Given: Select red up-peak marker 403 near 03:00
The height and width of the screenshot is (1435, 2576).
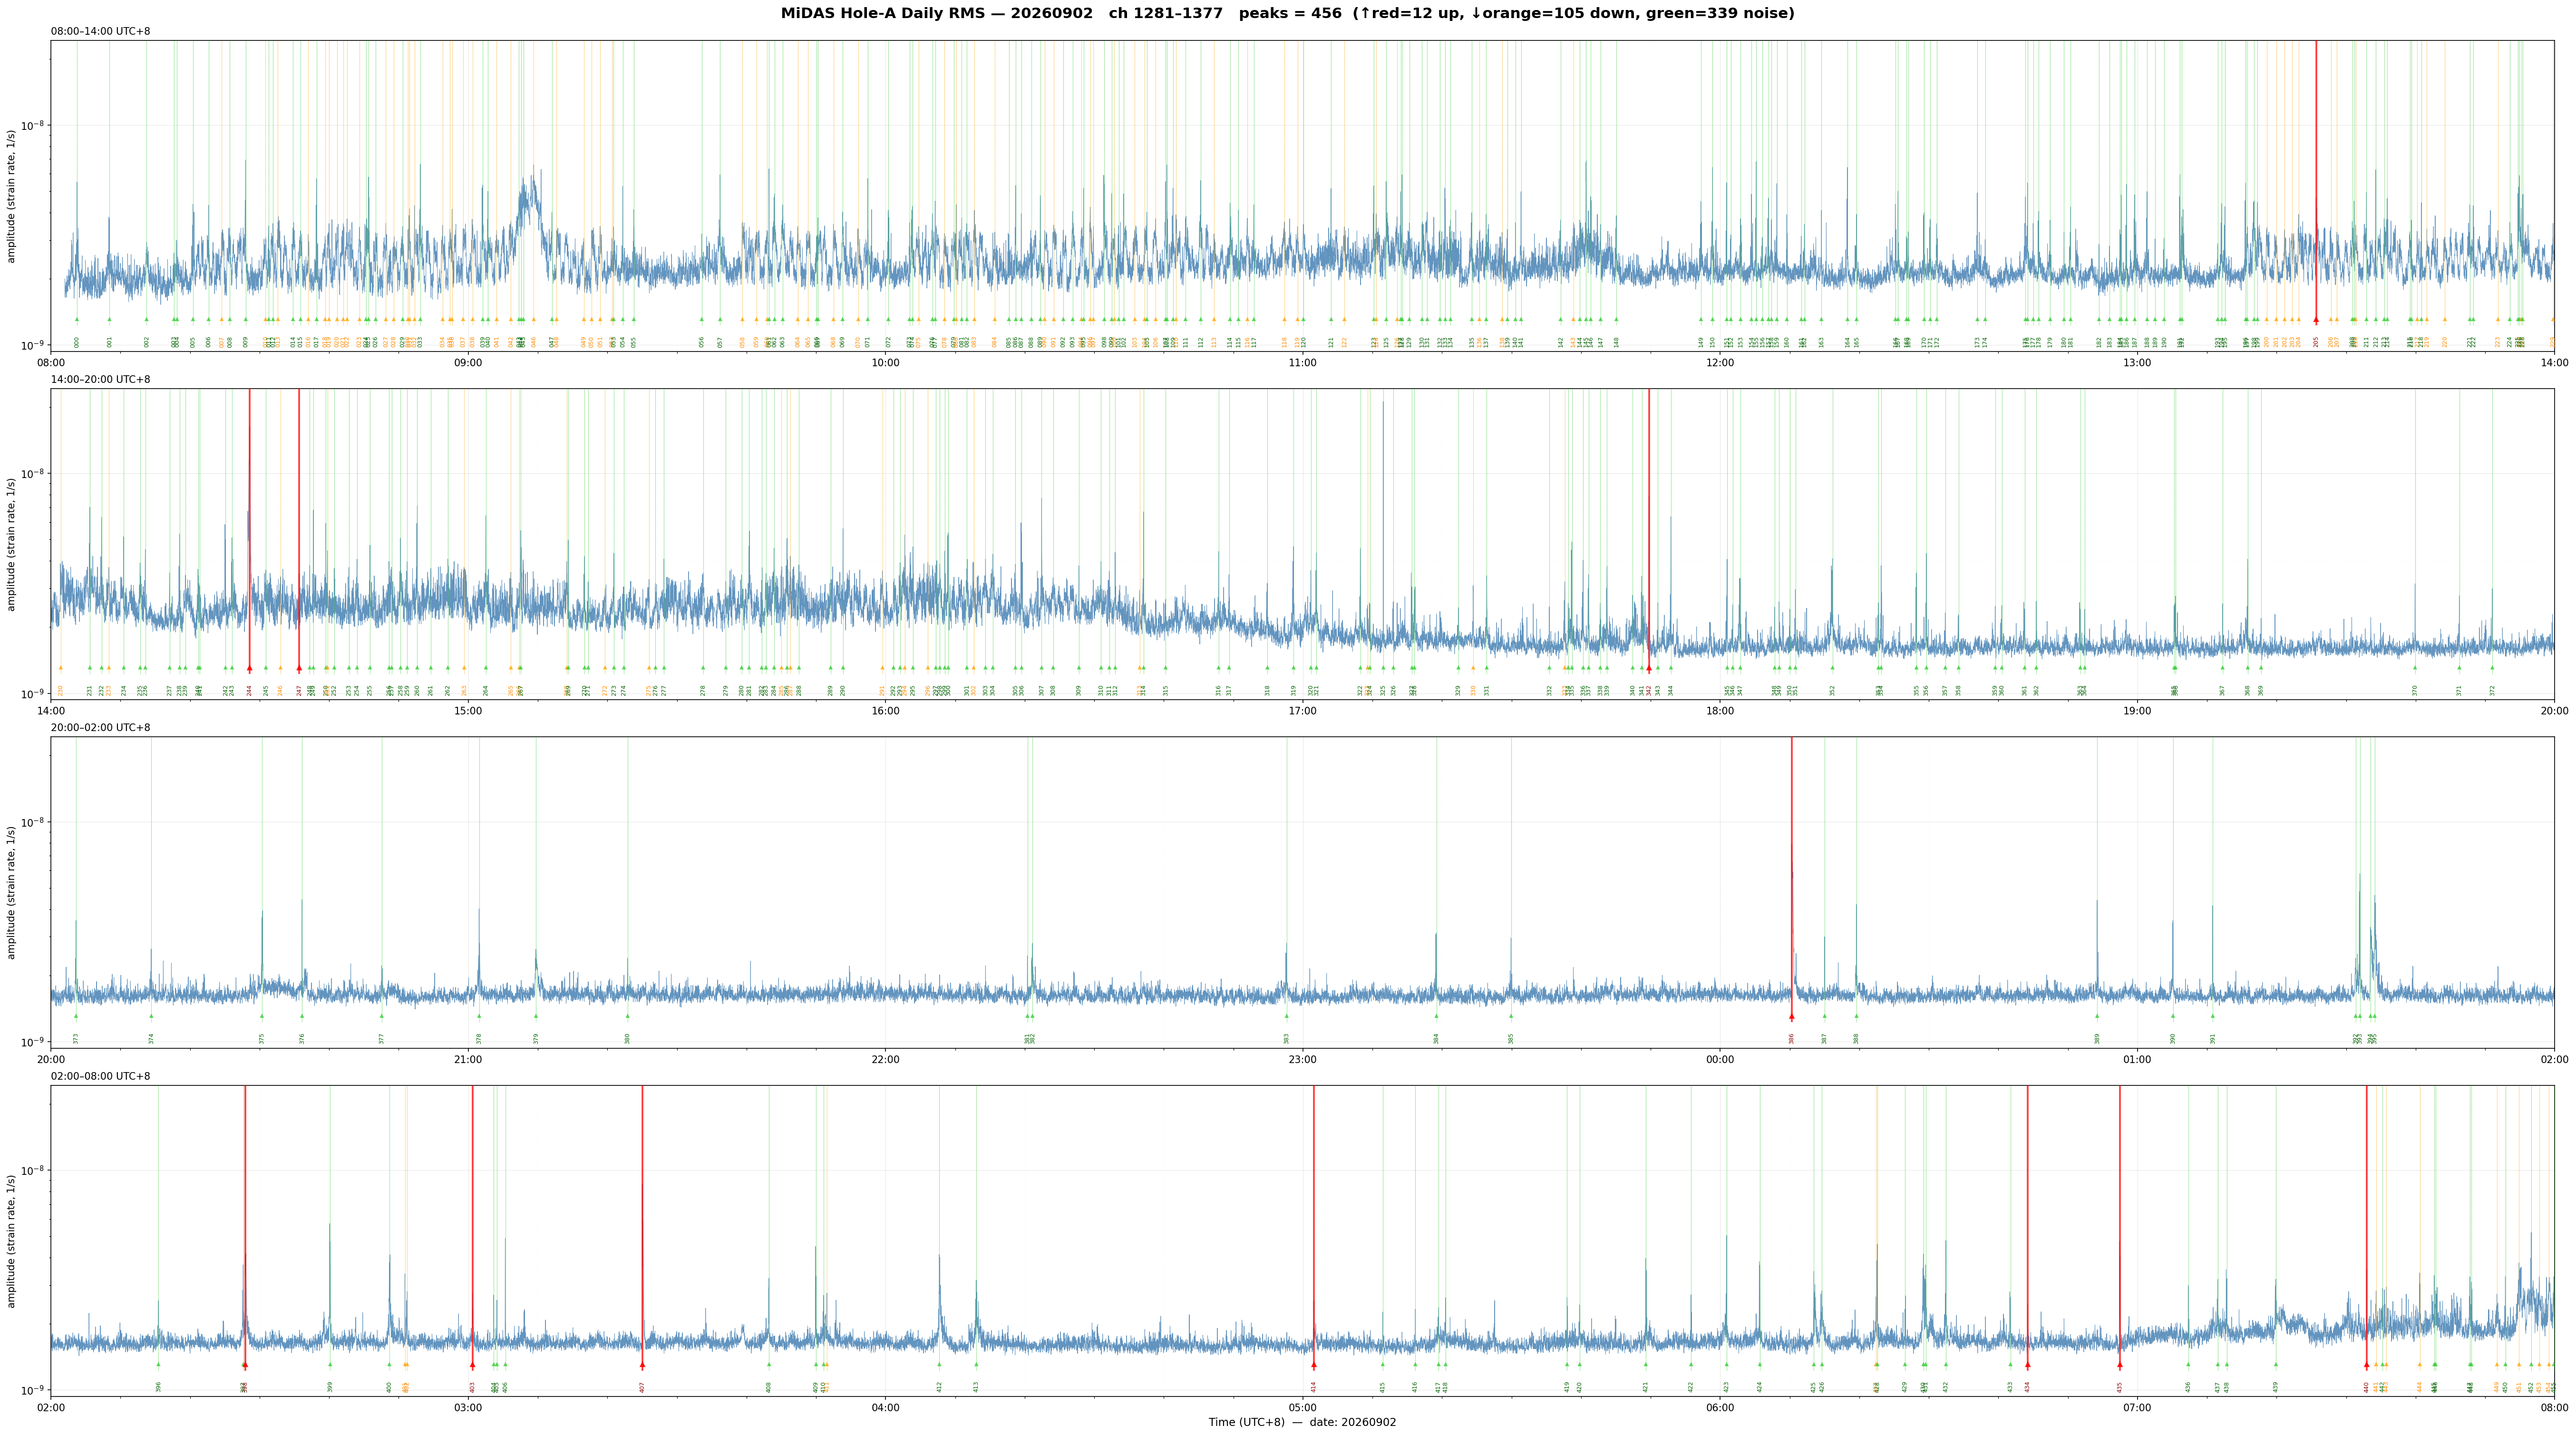Looking at the screenshot, I should point(472,1364).
